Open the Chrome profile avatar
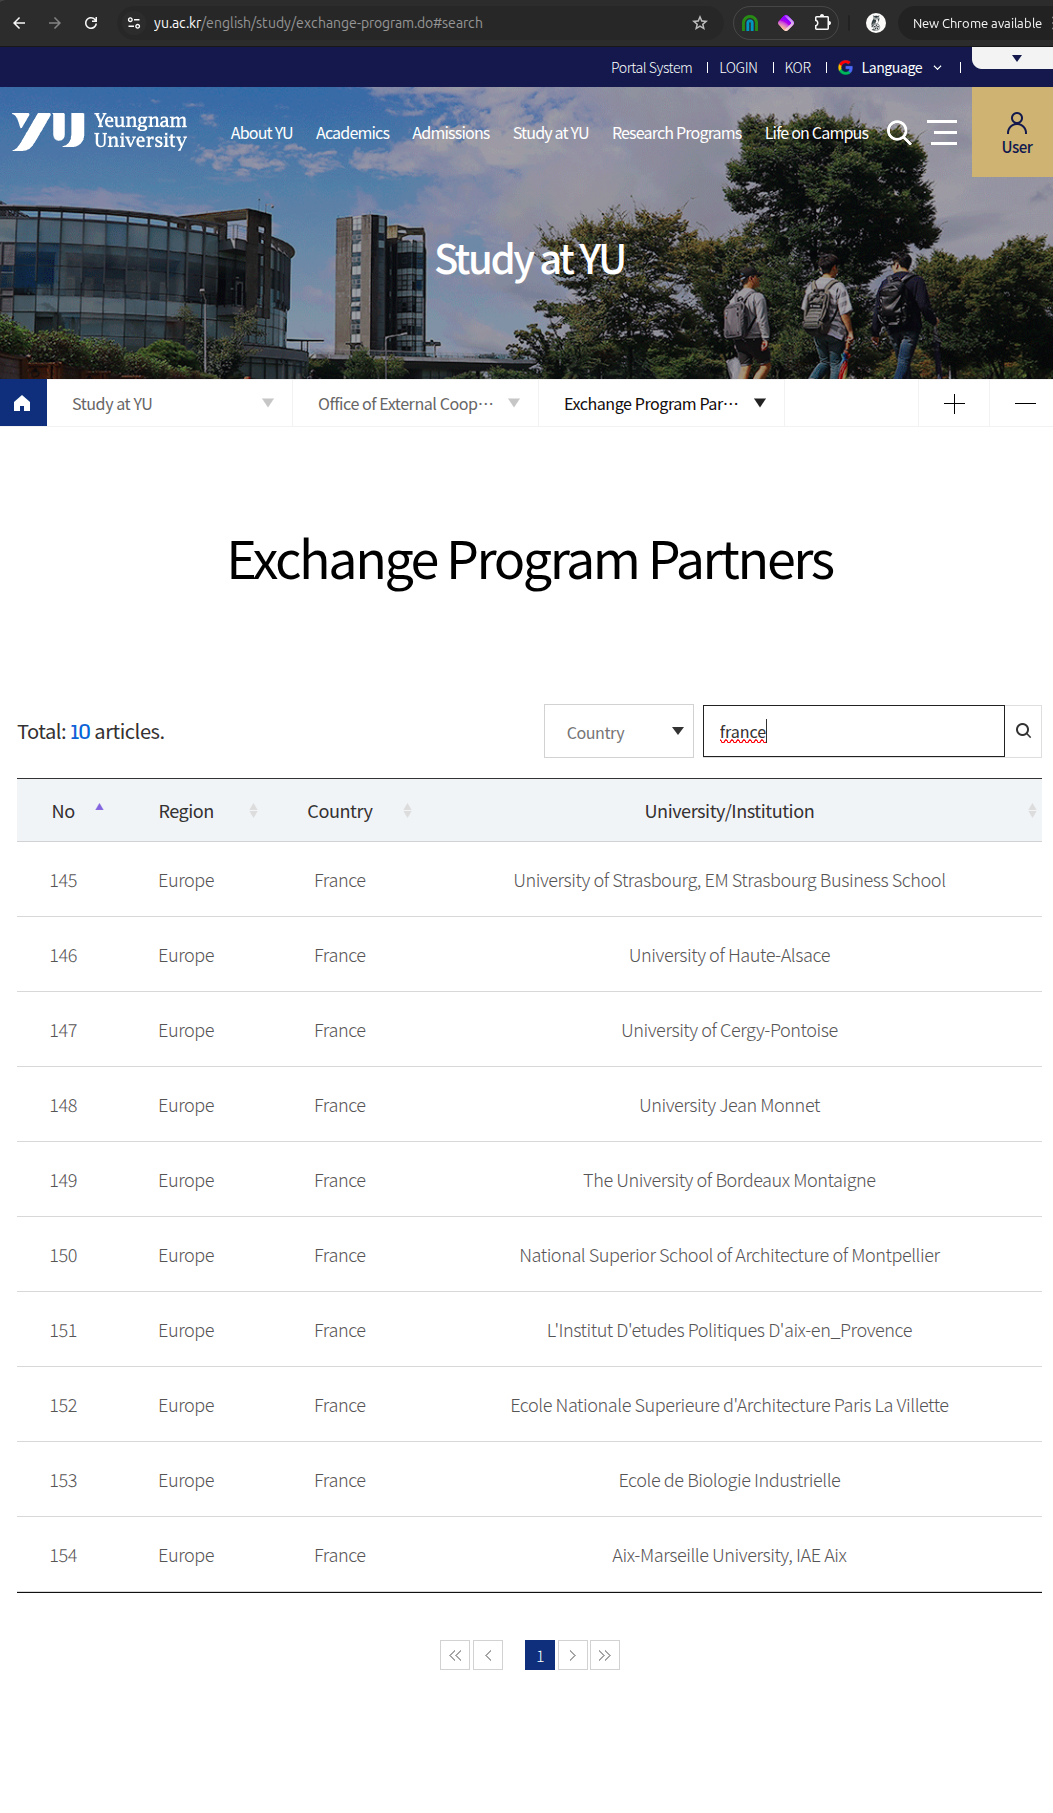 point(876,22)
